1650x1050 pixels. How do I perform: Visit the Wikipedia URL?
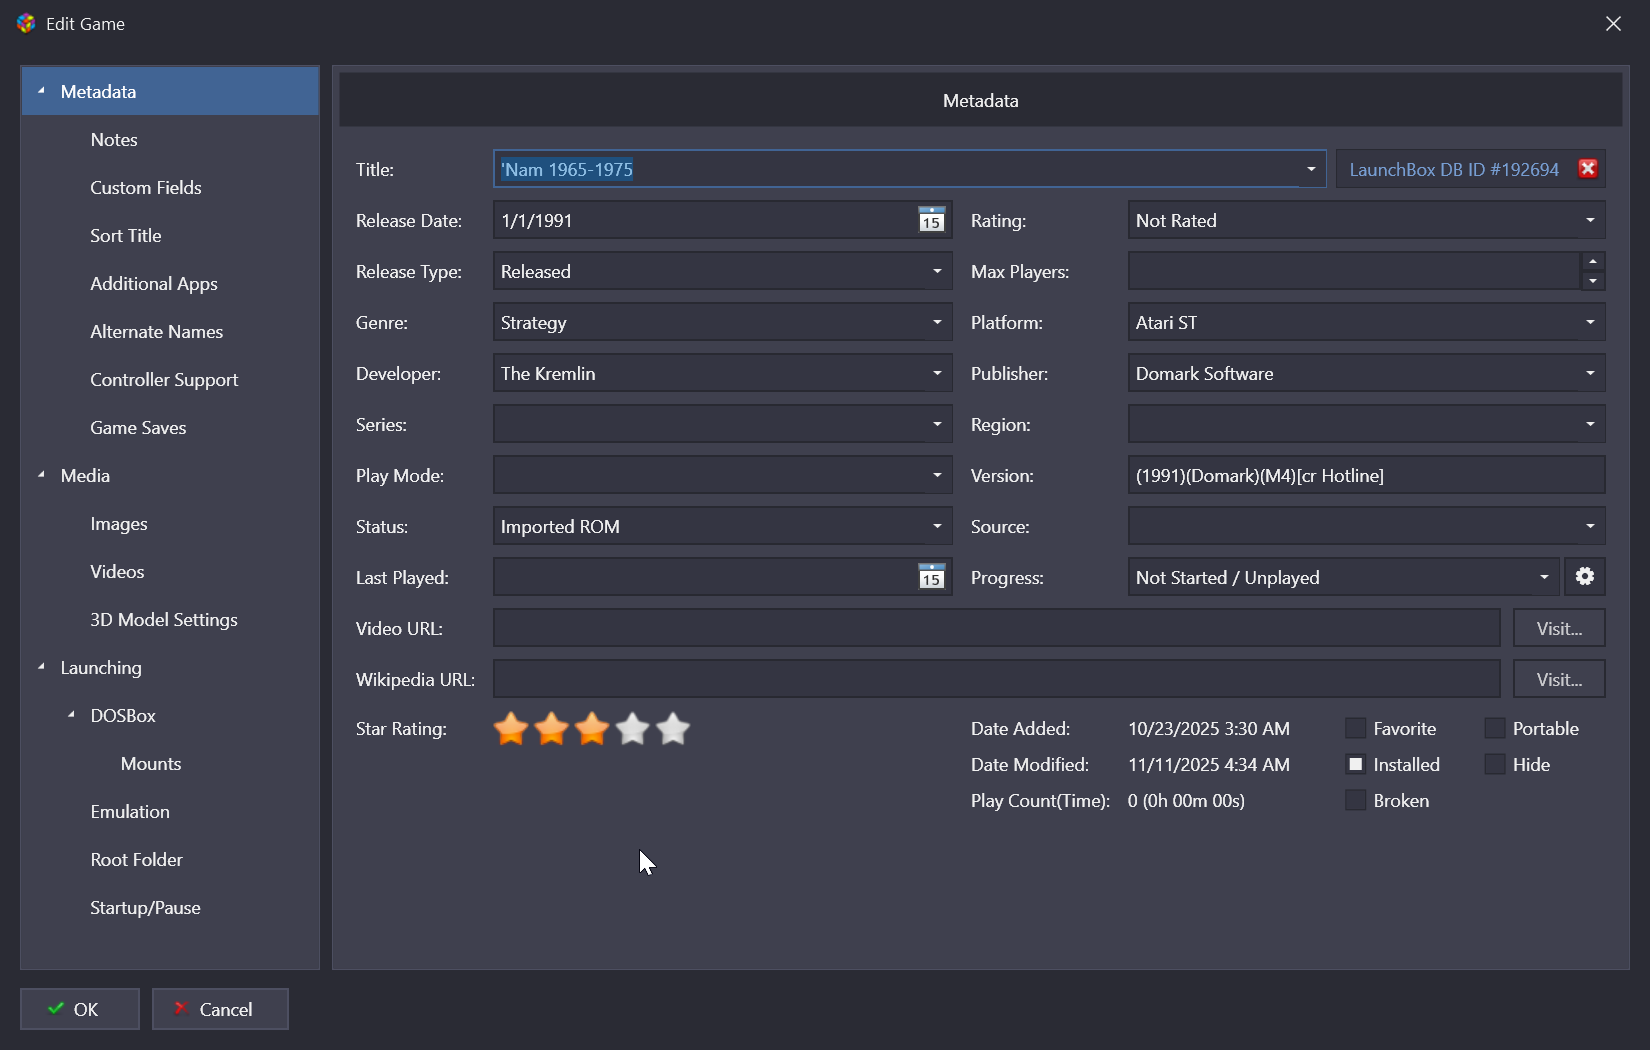click(1558, 680)
